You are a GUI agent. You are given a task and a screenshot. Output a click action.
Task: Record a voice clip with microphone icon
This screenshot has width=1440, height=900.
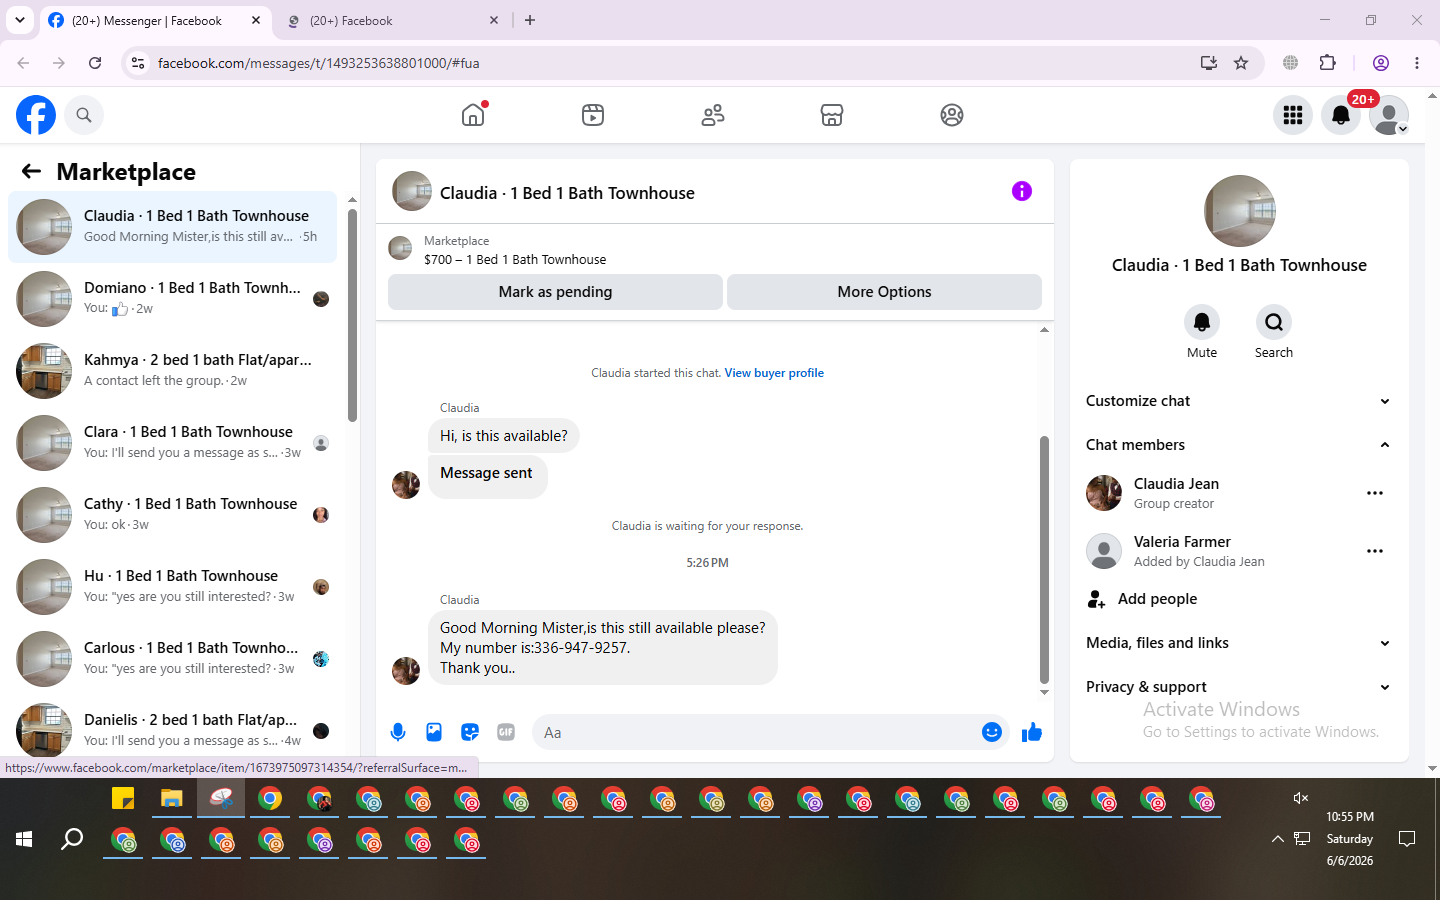(398, 732)
